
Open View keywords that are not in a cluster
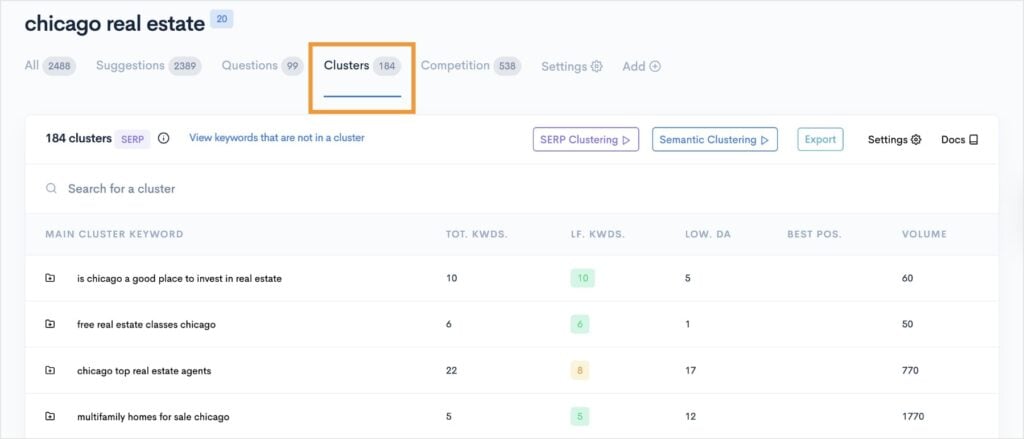(277, 138)
